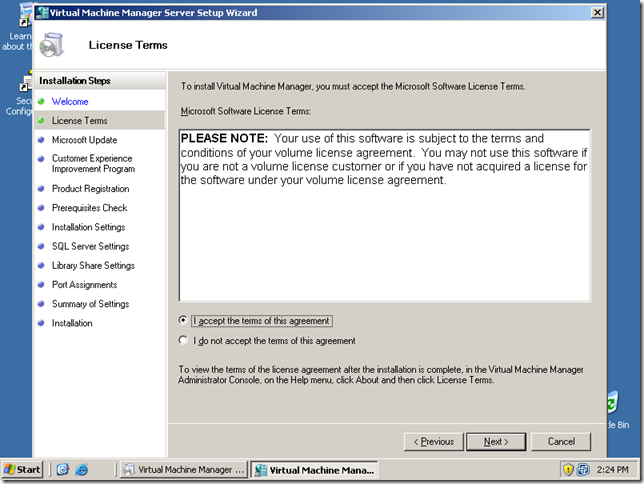Click the Prerequisites Check step
This screenshot has width=644, height=484.
[90, 208]
